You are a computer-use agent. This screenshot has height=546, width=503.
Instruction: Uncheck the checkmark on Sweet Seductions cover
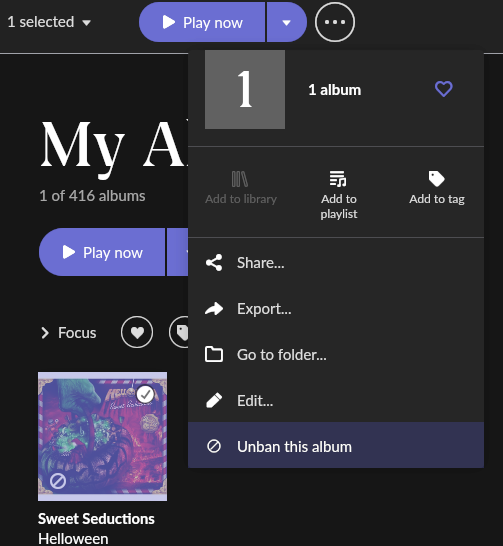click(145, 395)
